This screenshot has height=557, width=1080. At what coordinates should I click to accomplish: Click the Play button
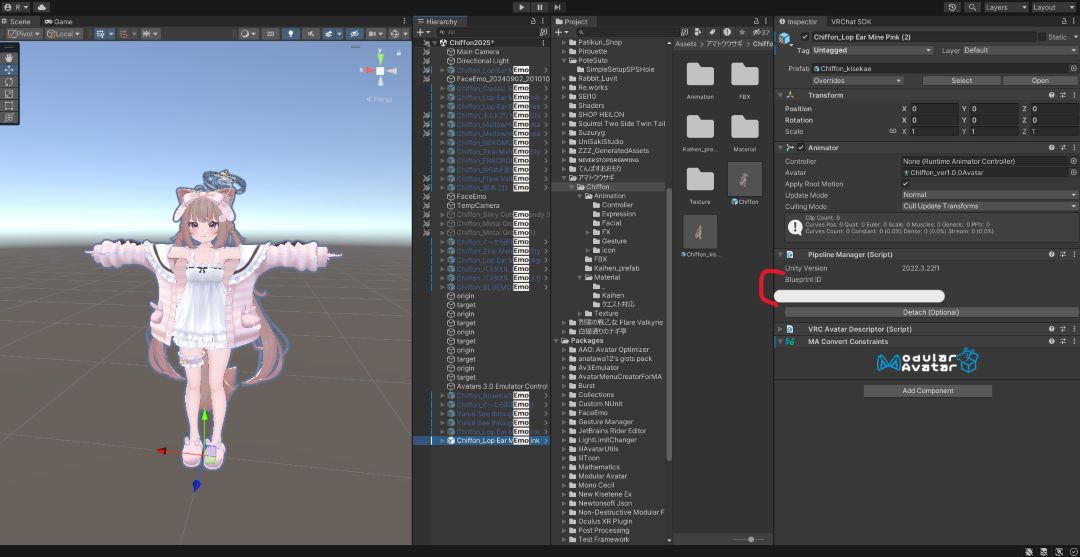[x=521, y=7]
